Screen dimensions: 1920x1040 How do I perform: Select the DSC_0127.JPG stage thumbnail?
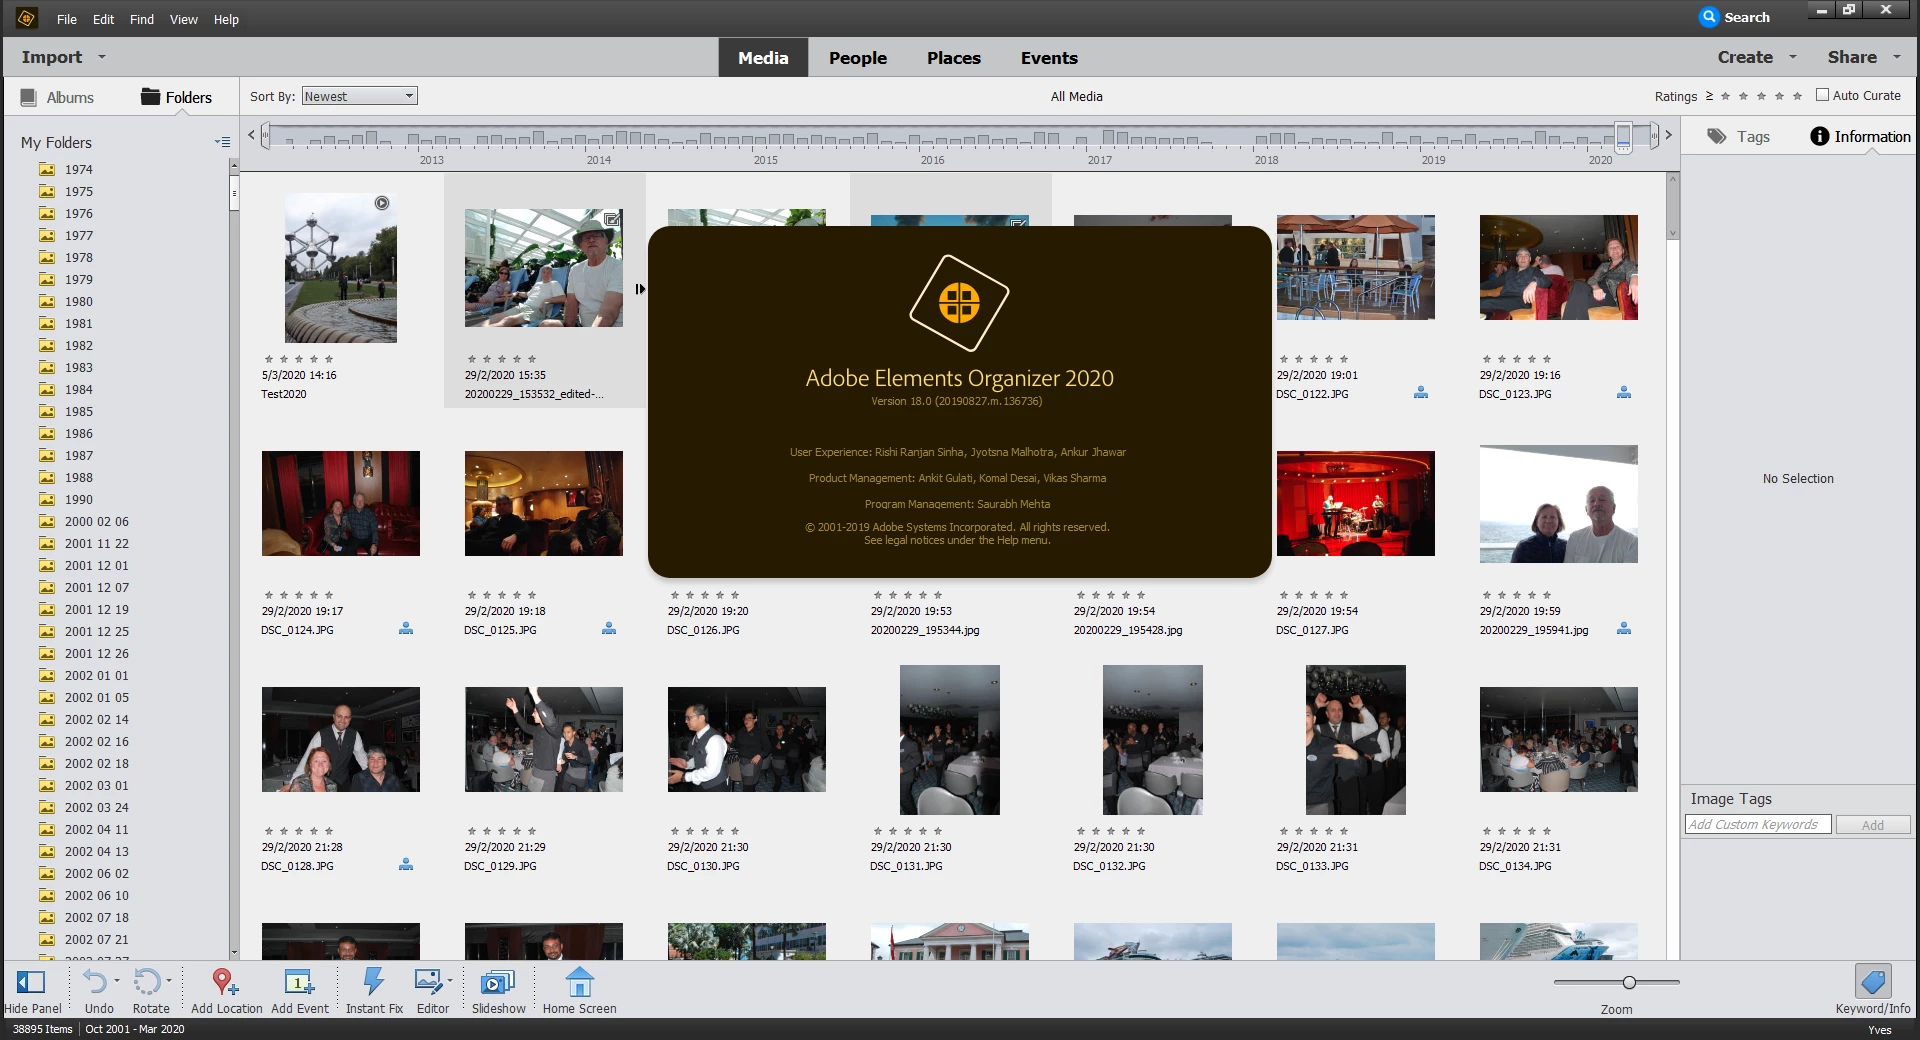[x=1355, y=503]
